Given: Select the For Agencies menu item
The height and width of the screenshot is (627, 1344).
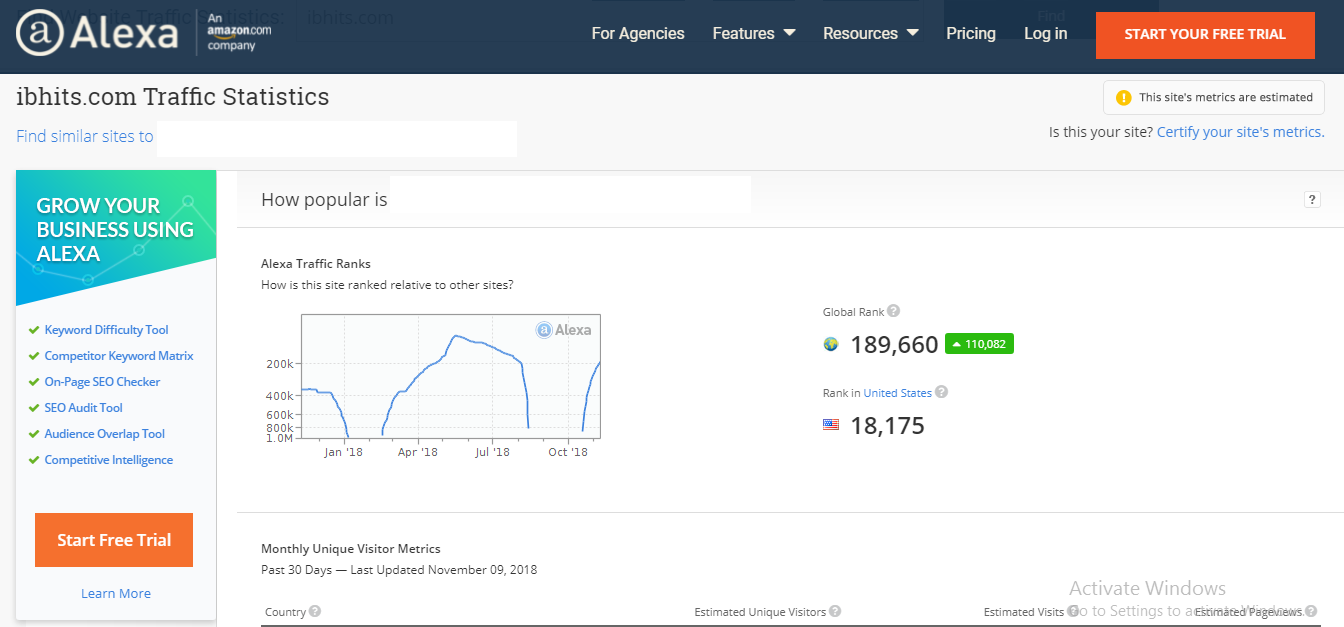Looking at the screenshot, I should 637,33.
